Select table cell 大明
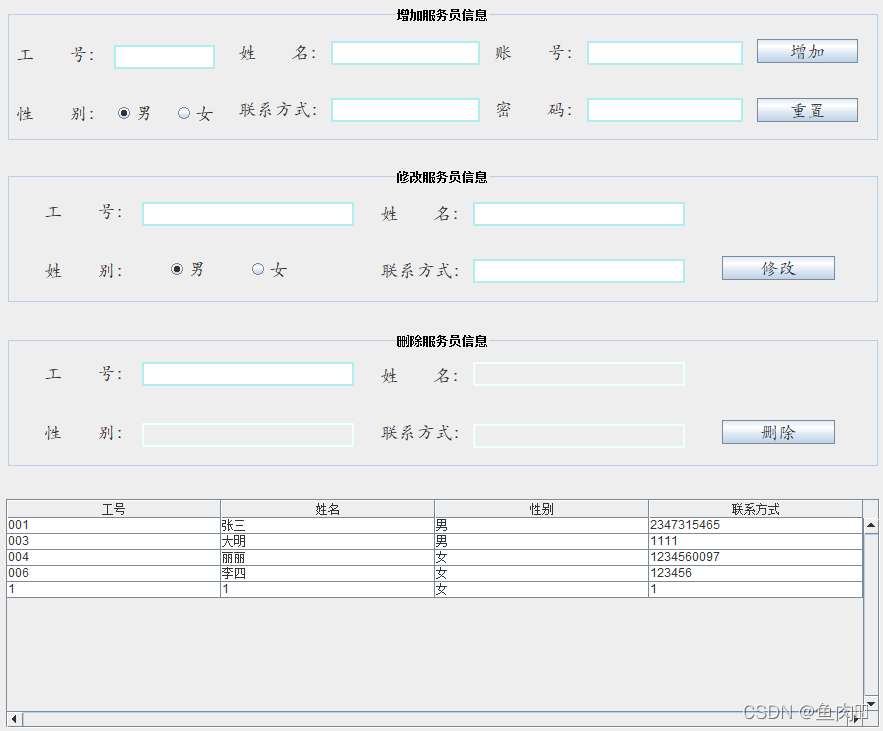 [327, 541]
